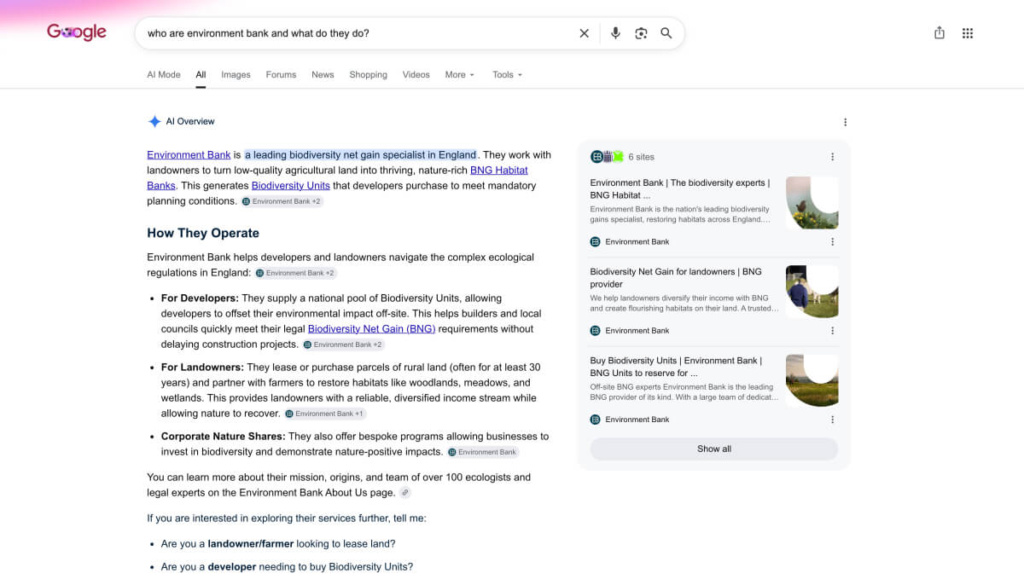This screenshot has width=1024, height=585.
Task: Click source chip after 'nature-positive impacts'
Action: coord(483,452)
